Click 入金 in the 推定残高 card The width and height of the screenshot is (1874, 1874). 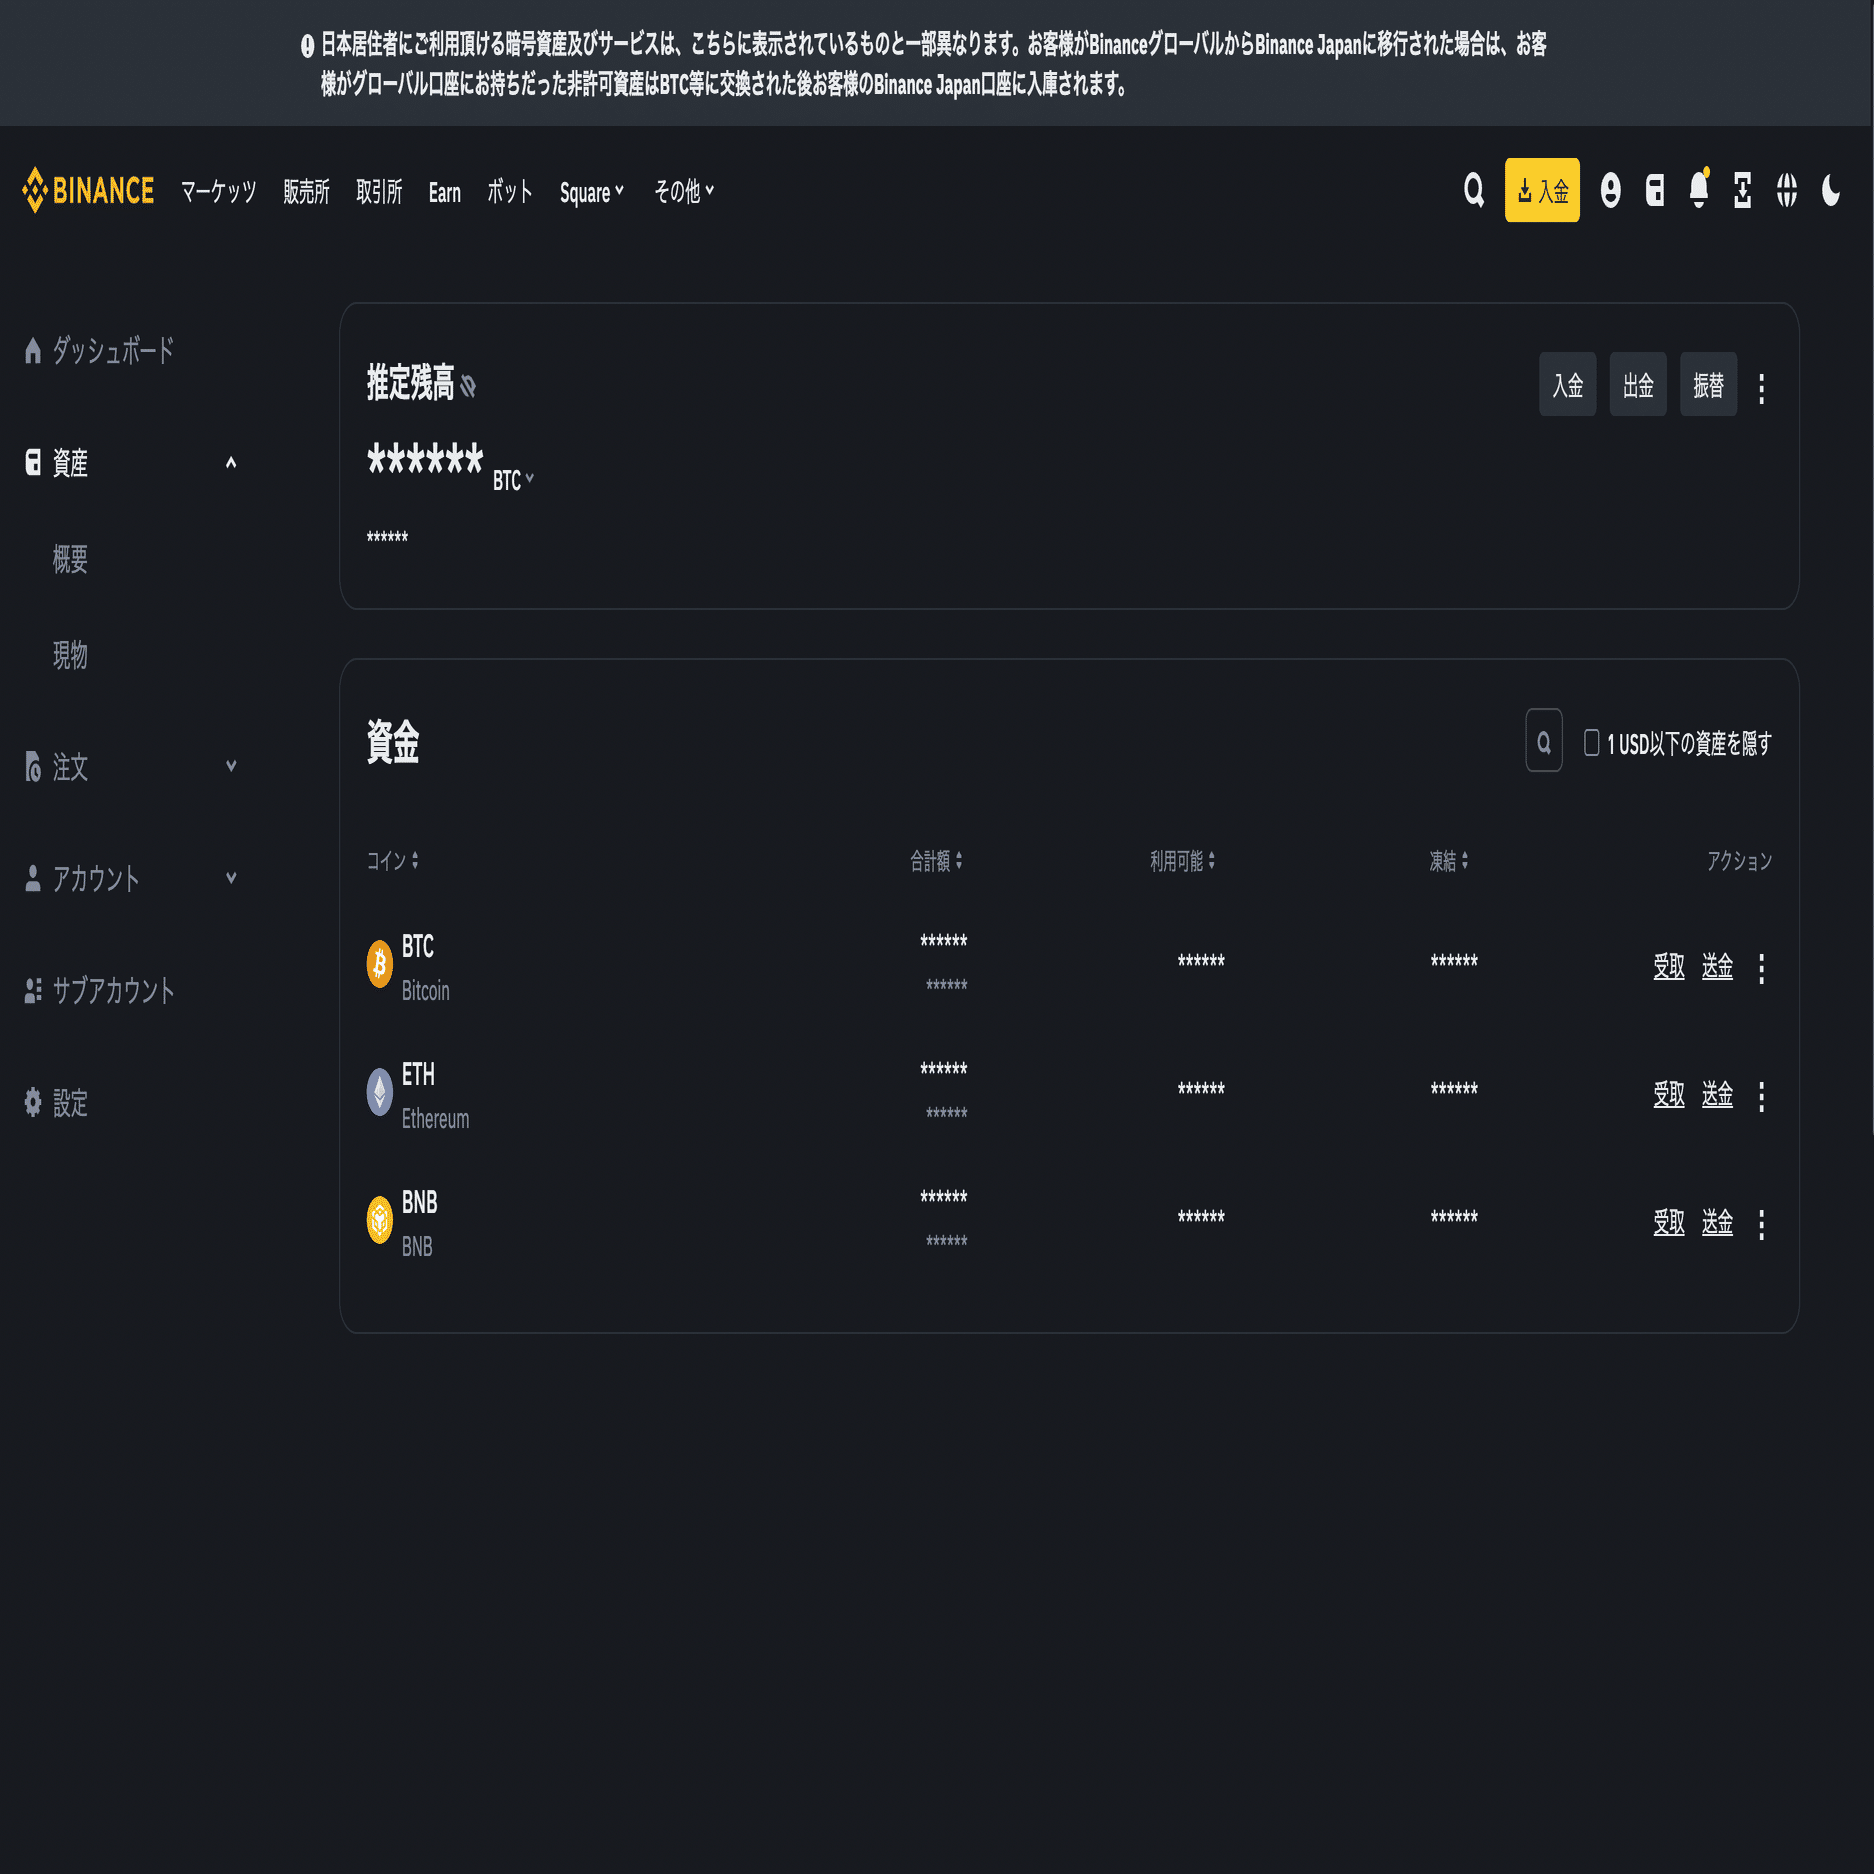click(1568, 384)
